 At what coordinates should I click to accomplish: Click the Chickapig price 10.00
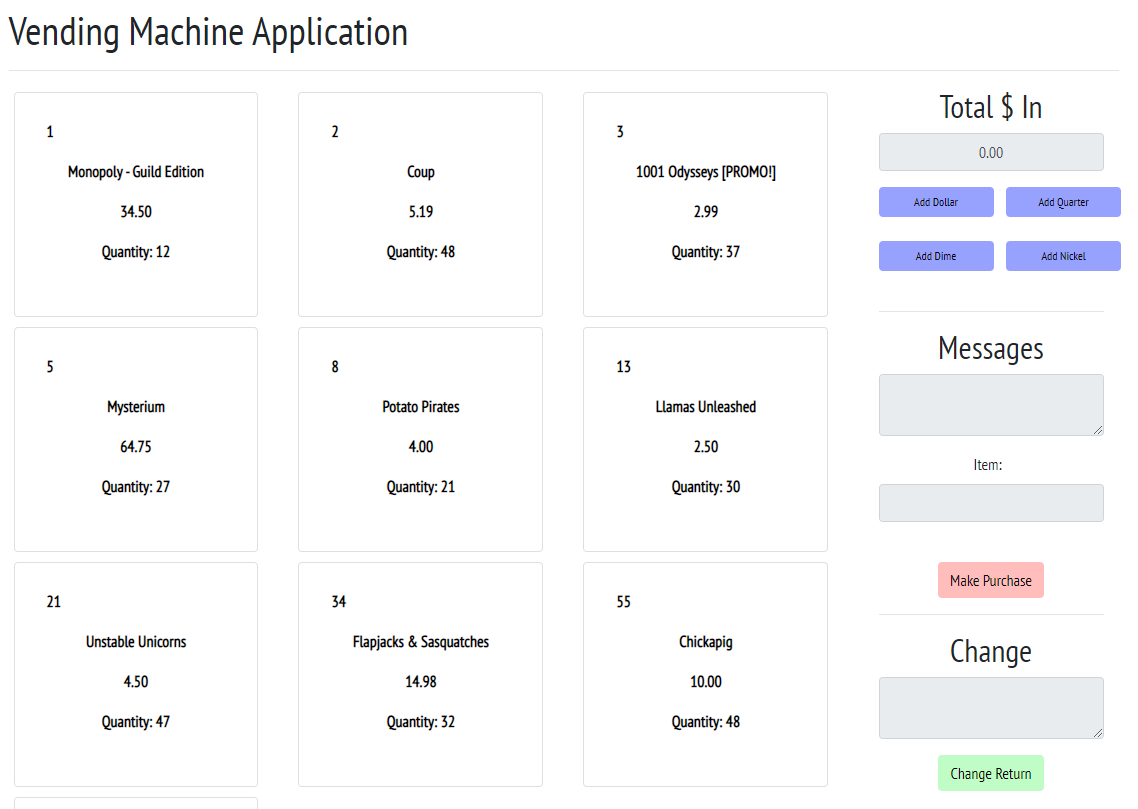click(705, 682)
